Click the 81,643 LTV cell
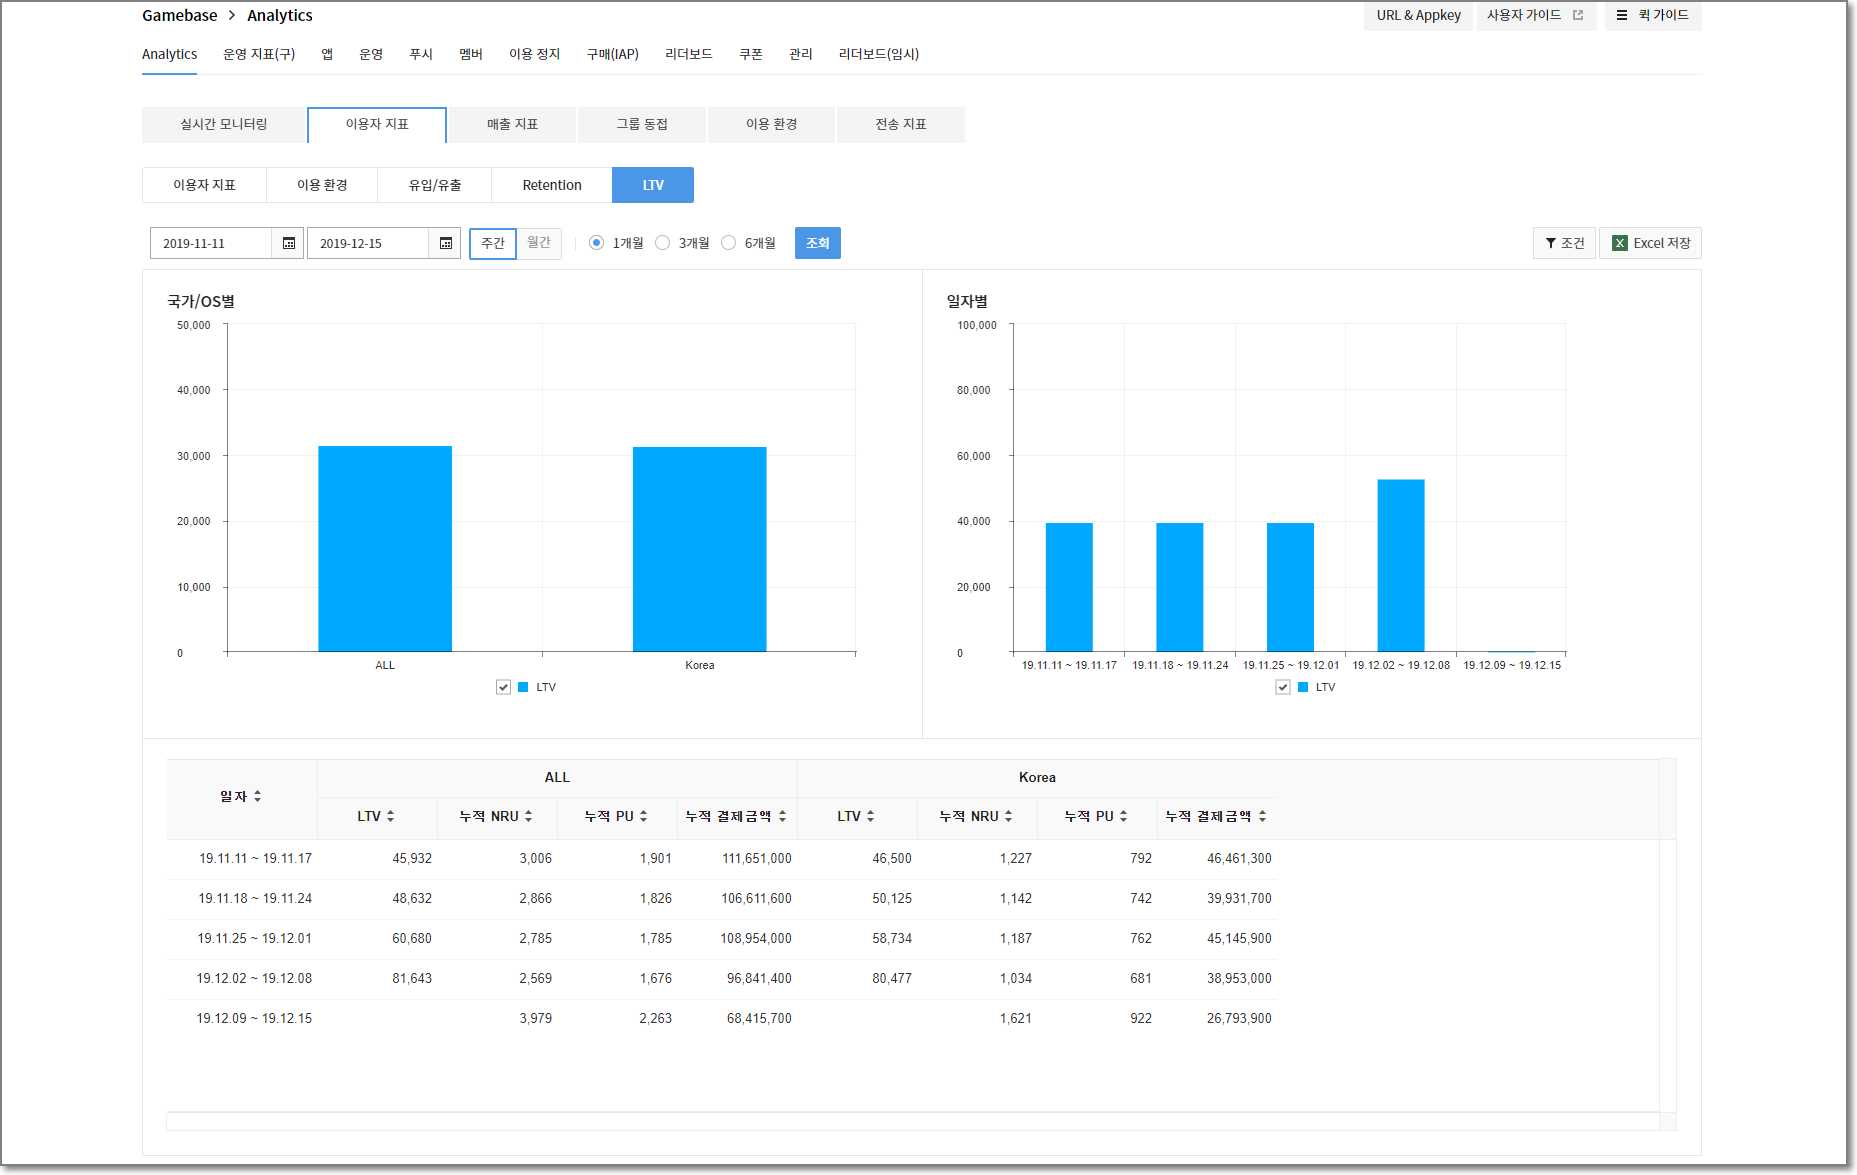 coord(412,978)
